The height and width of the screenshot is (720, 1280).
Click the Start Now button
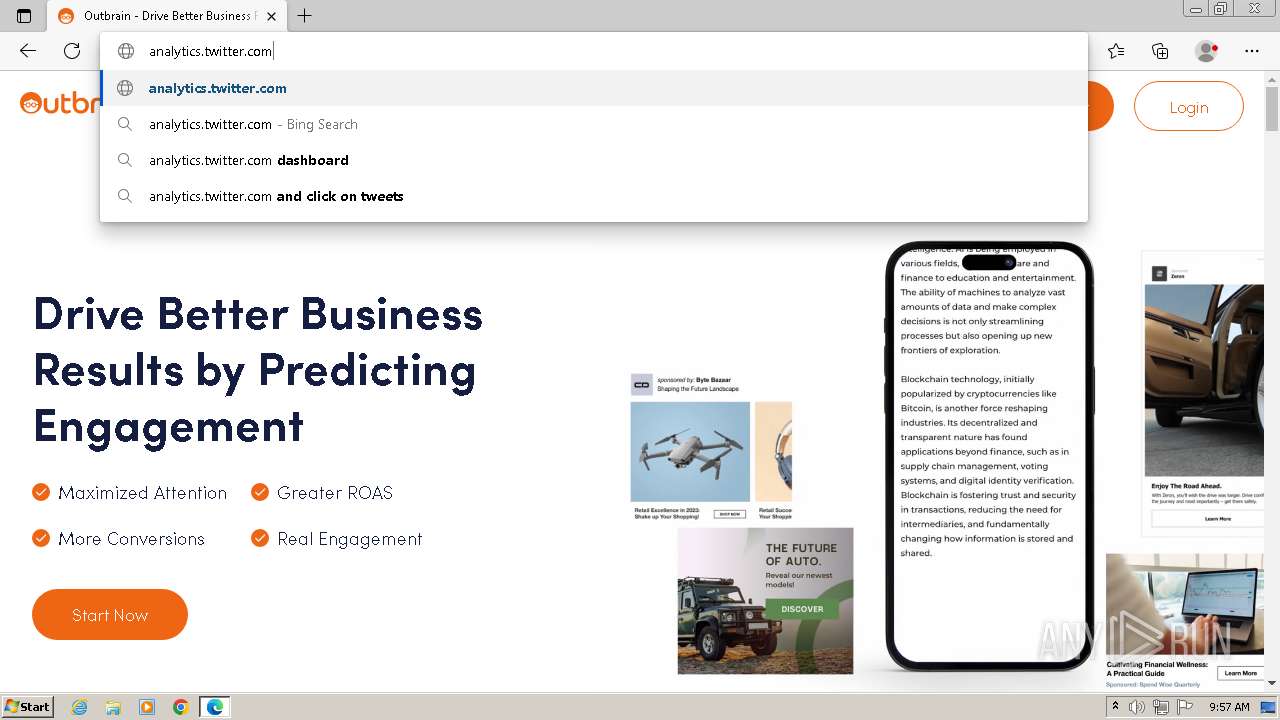110,615
